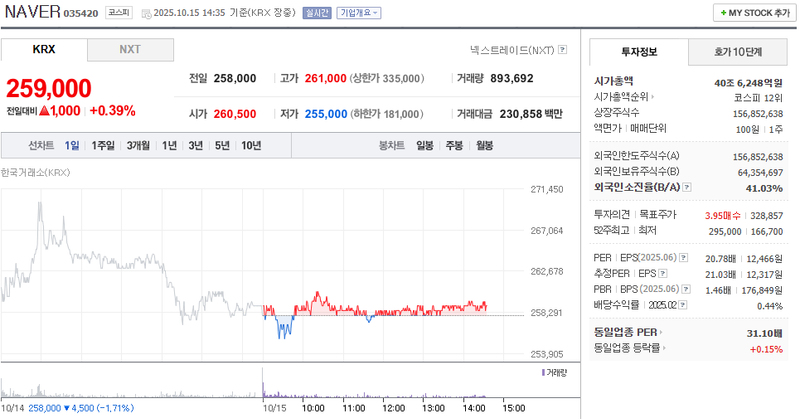The image size is (800, 419).
Task: Switch chart to 일봉 candlestick view
Action: pos(425,146)
